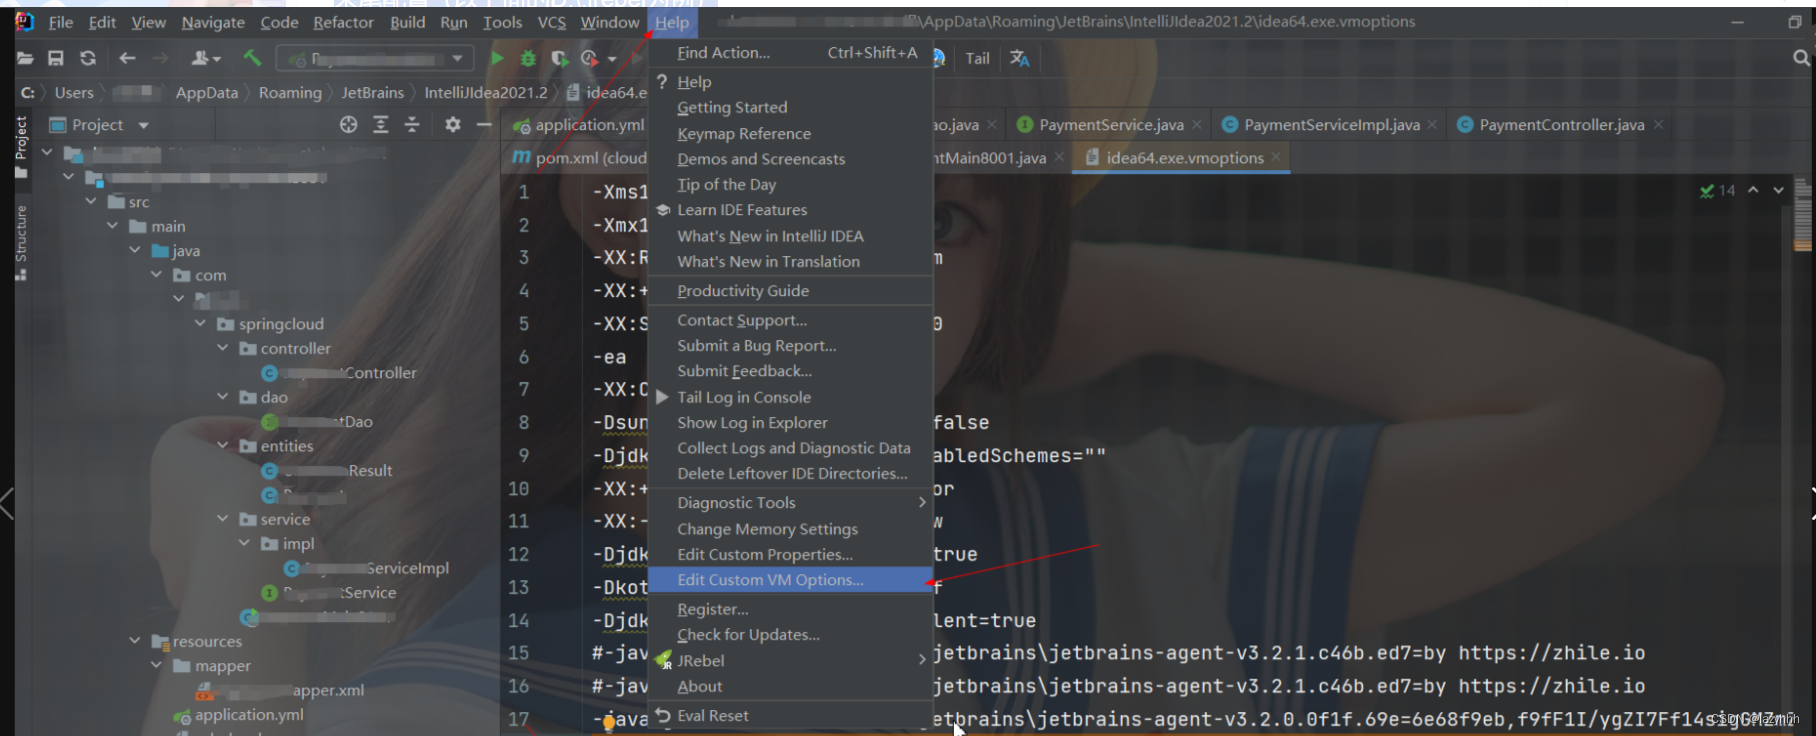Screen dimensions: 1816x736
Task: Open Search Everywhere with the magnifier icon
Action: (x=1801, y=59)
